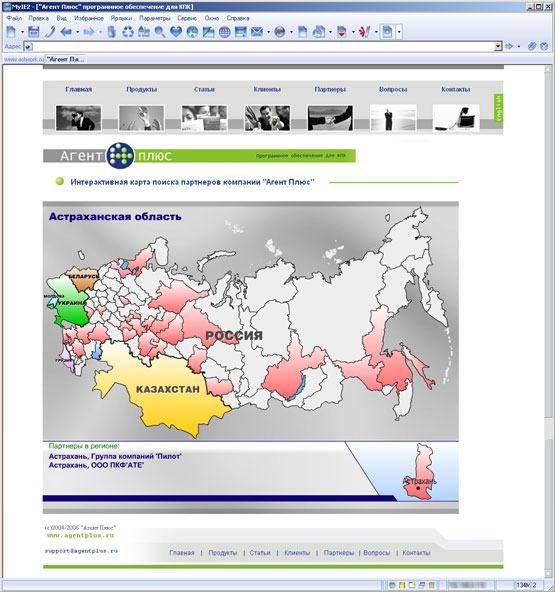Click the handshake Партнеры thumbnail
Viewport: 555px width, 592px height.
click(x=330, y=118)
